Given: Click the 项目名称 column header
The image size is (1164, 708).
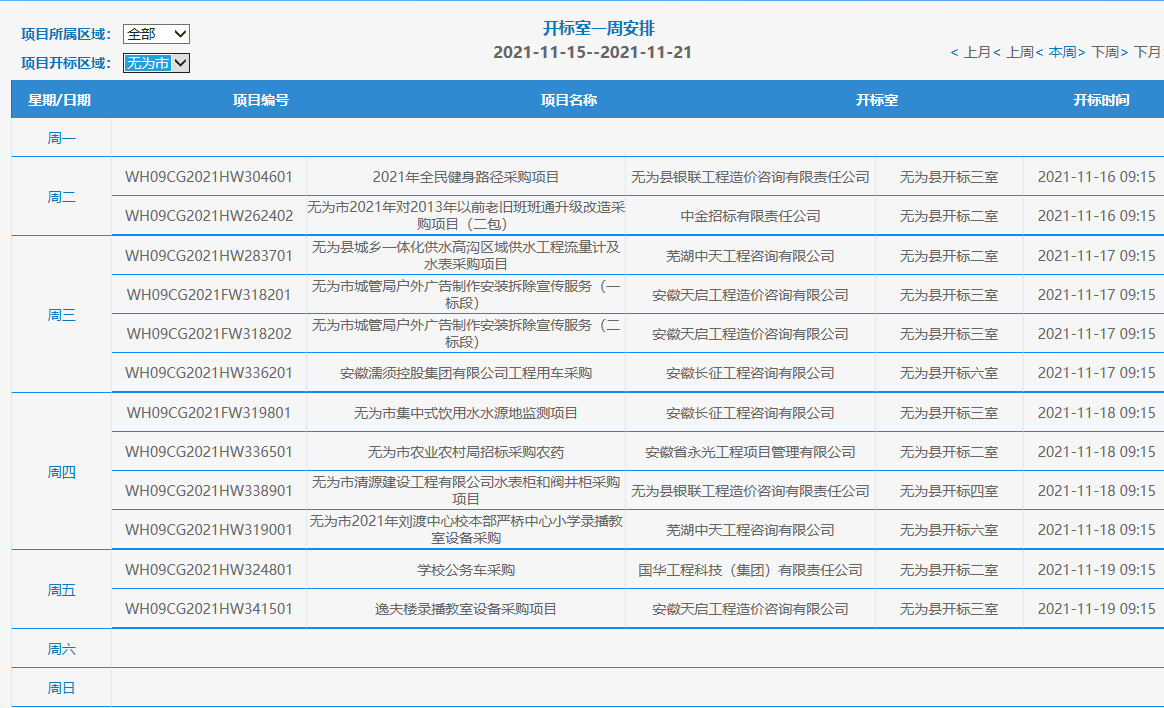Looking at the screenshot, I should pos(569,100).
